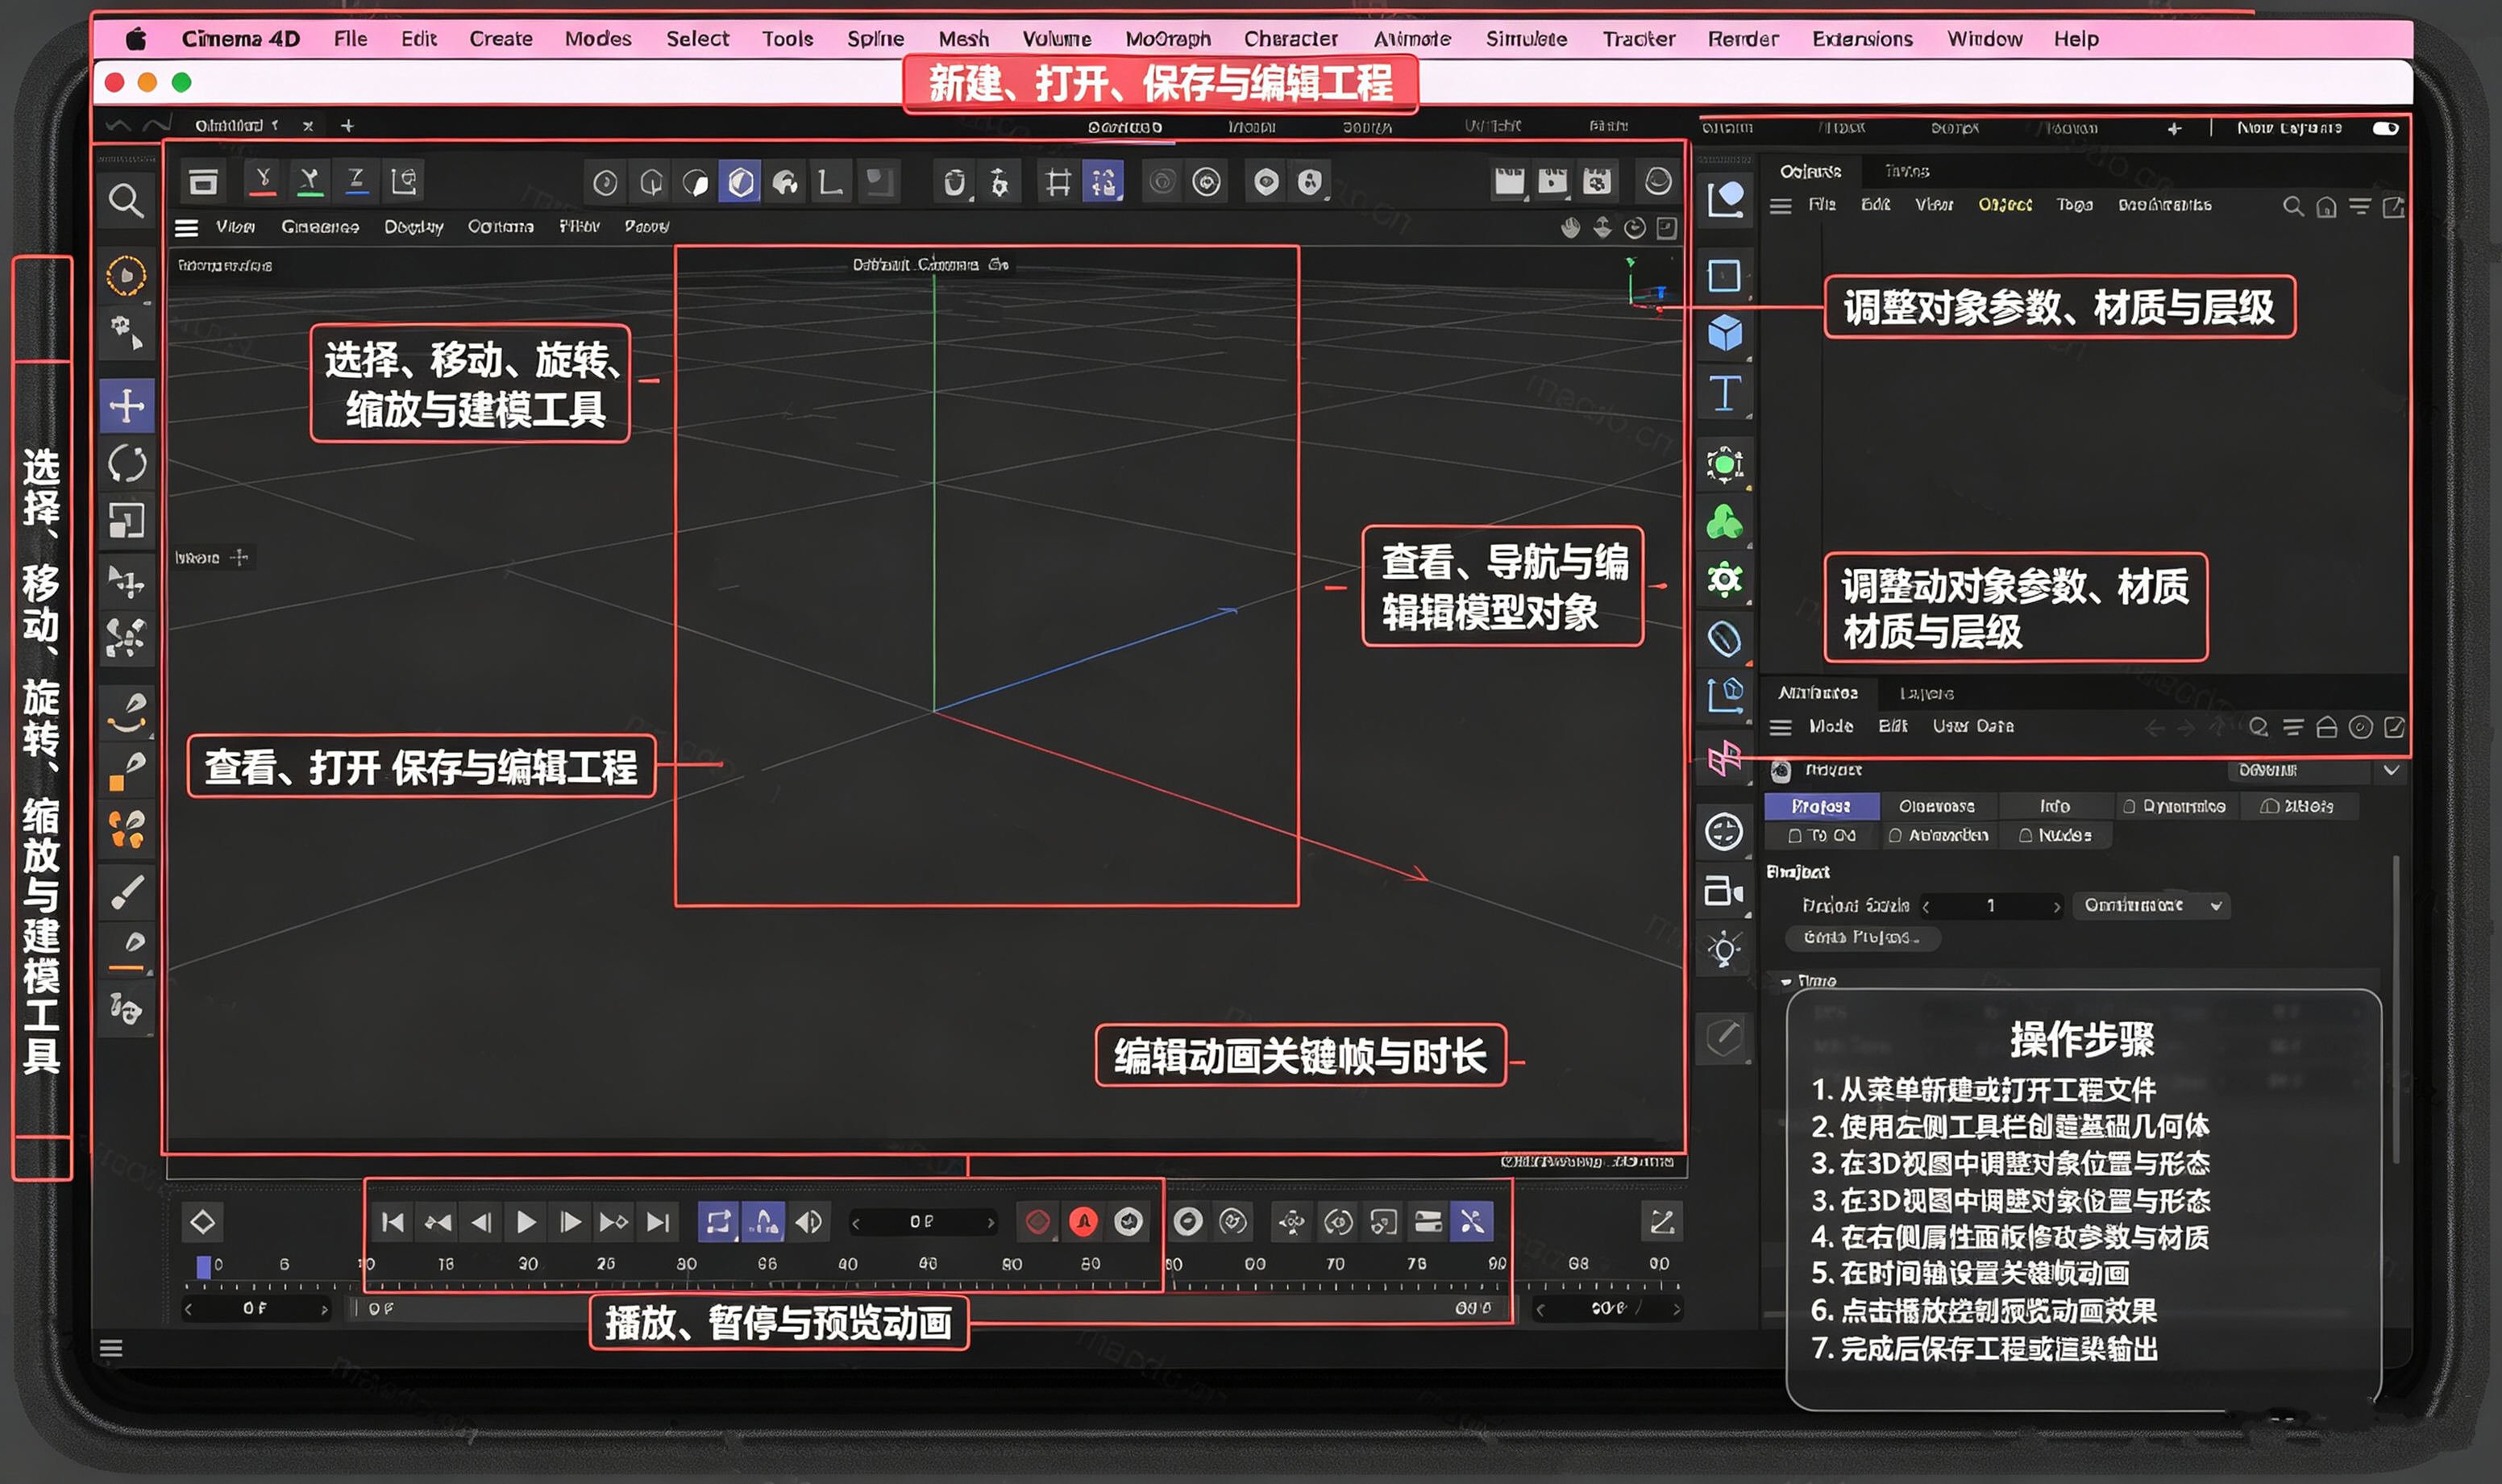Step current frame field forward arrow
The width and height of the screenshot is (2502, 1484).
[x=990, y=1222]
